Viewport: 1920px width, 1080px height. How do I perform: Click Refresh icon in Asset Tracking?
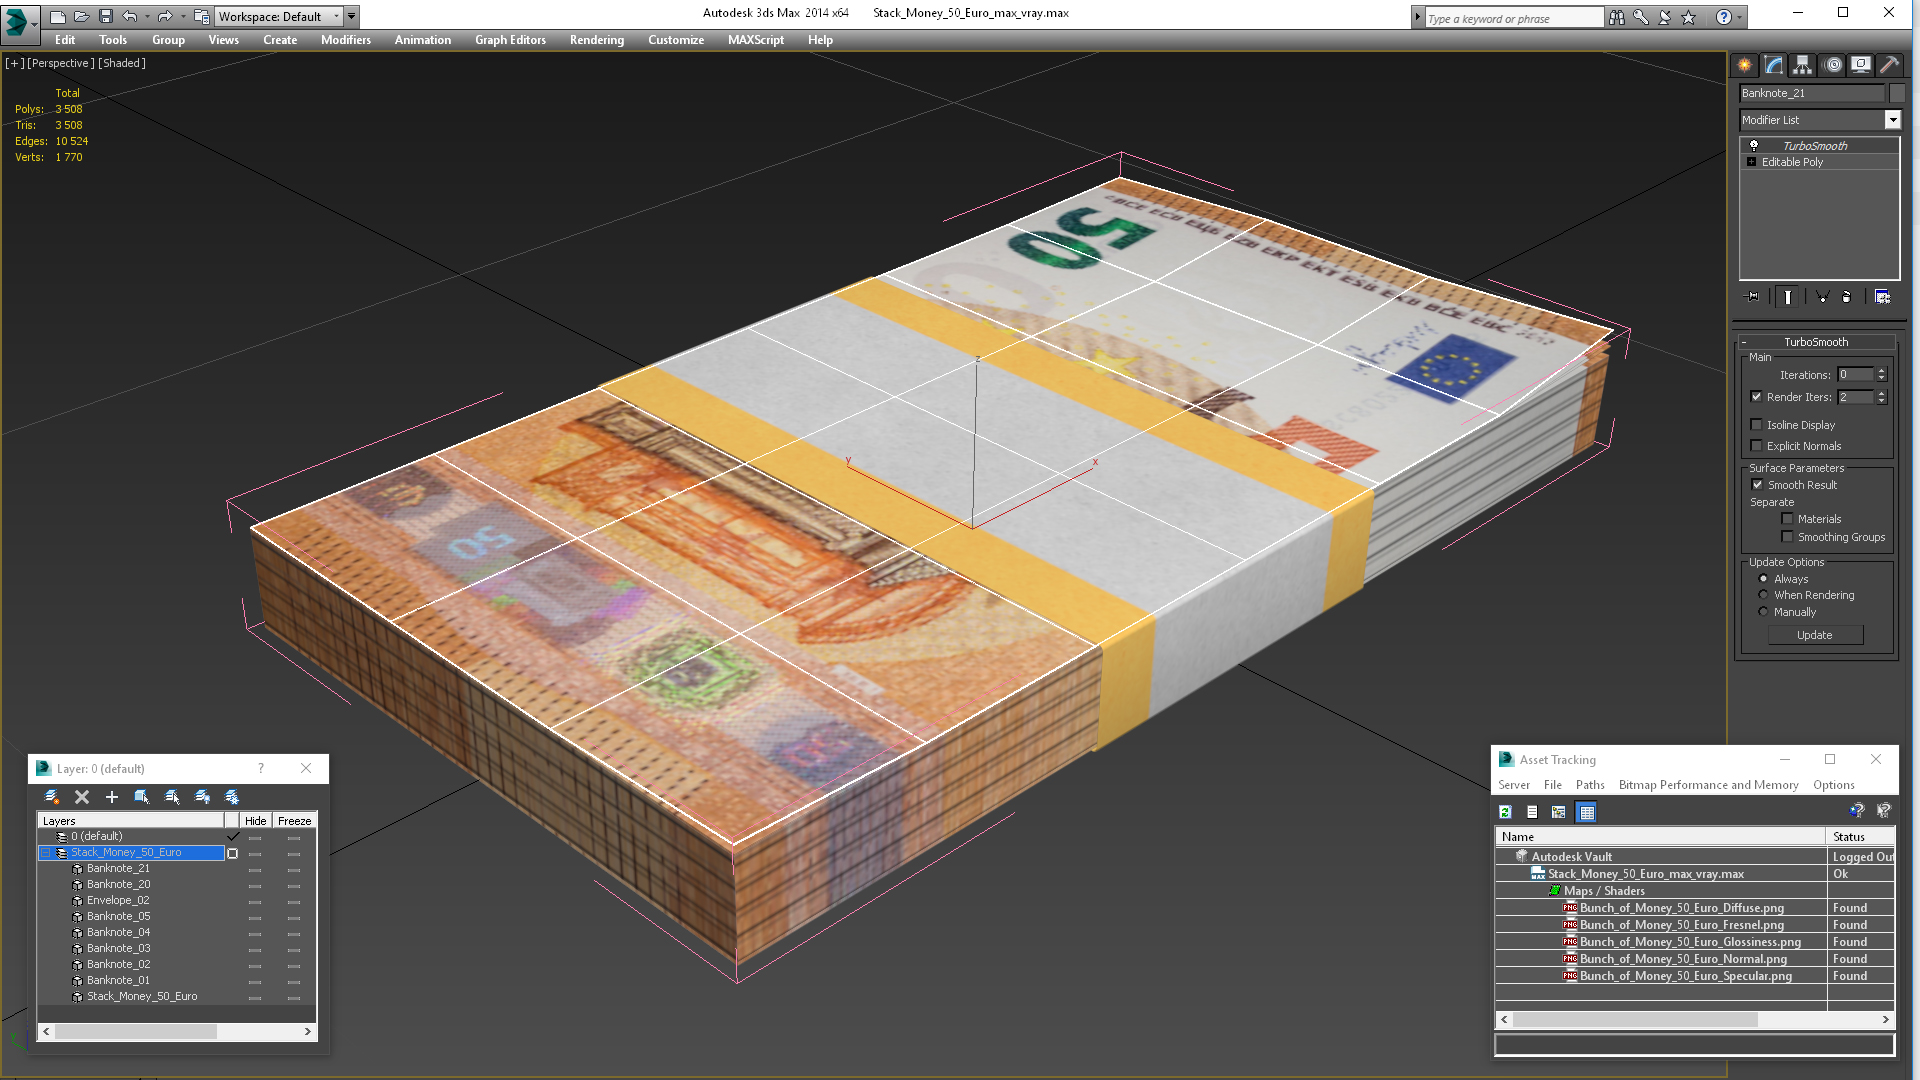coord(1505,812)
